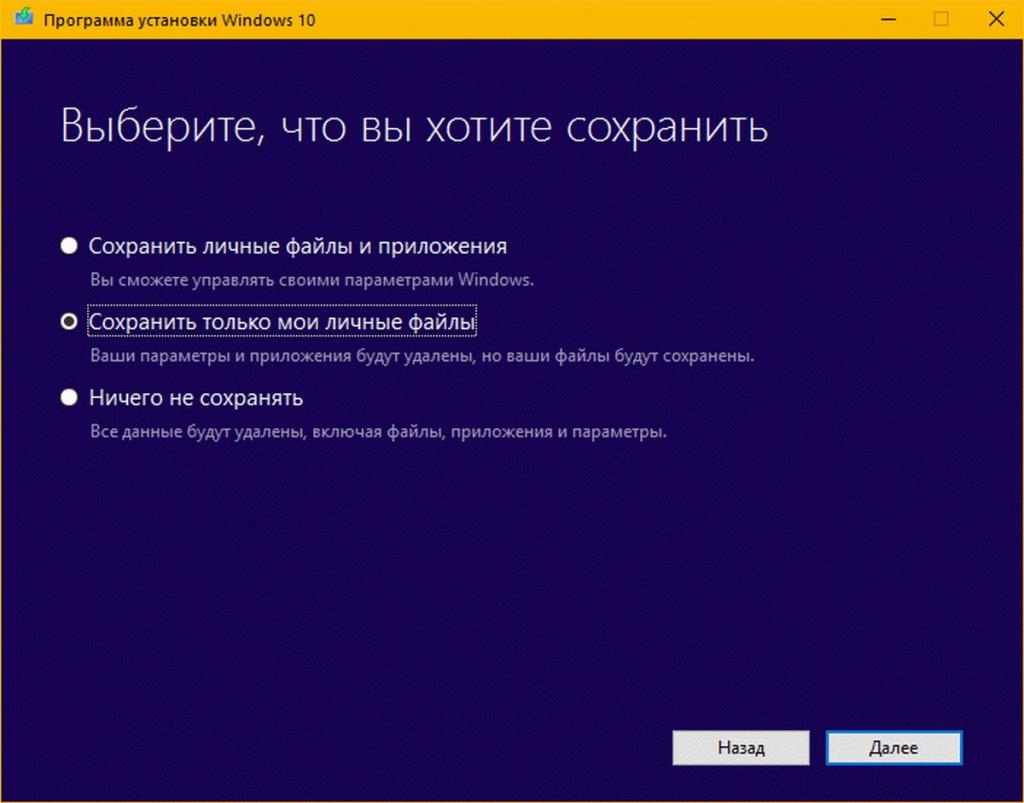Click description 'Все данные будут удалены, включая файлы'

tap(268, 432)
